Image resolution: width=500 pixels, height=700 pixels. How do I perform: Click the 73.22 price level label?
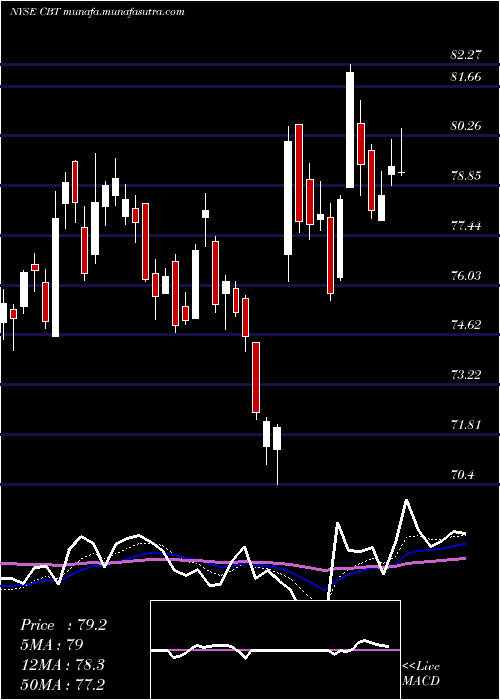pos(466,375)
